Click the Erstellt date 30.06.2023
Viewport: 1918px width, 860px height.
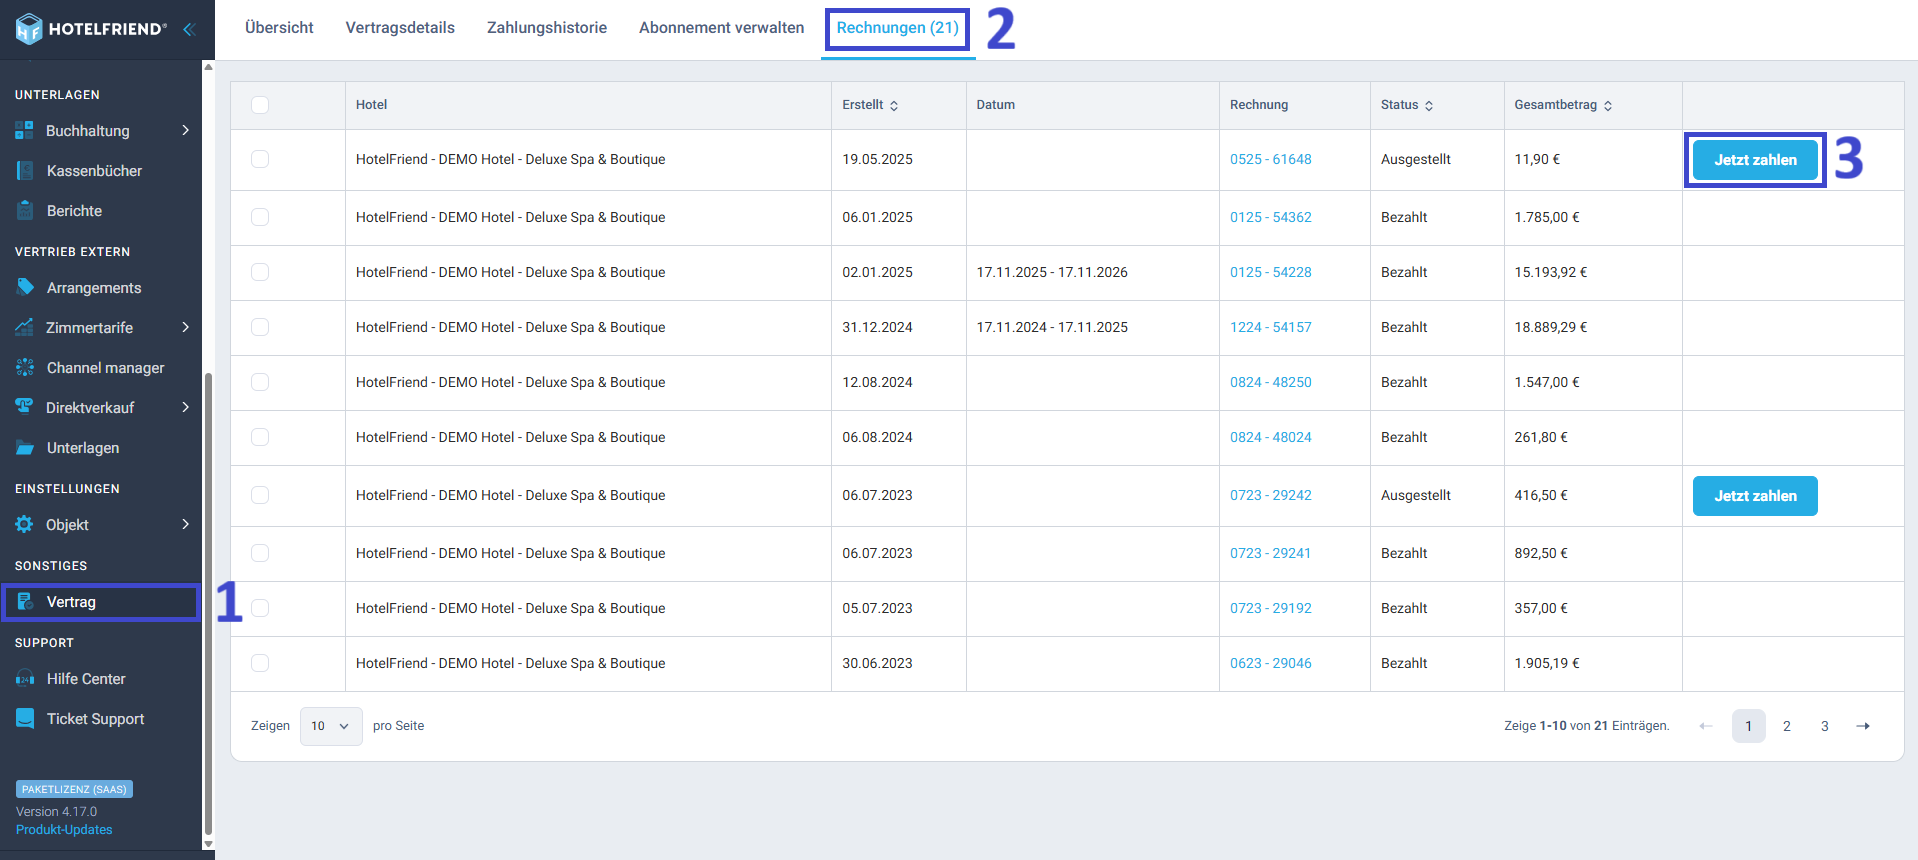[877, 663]
